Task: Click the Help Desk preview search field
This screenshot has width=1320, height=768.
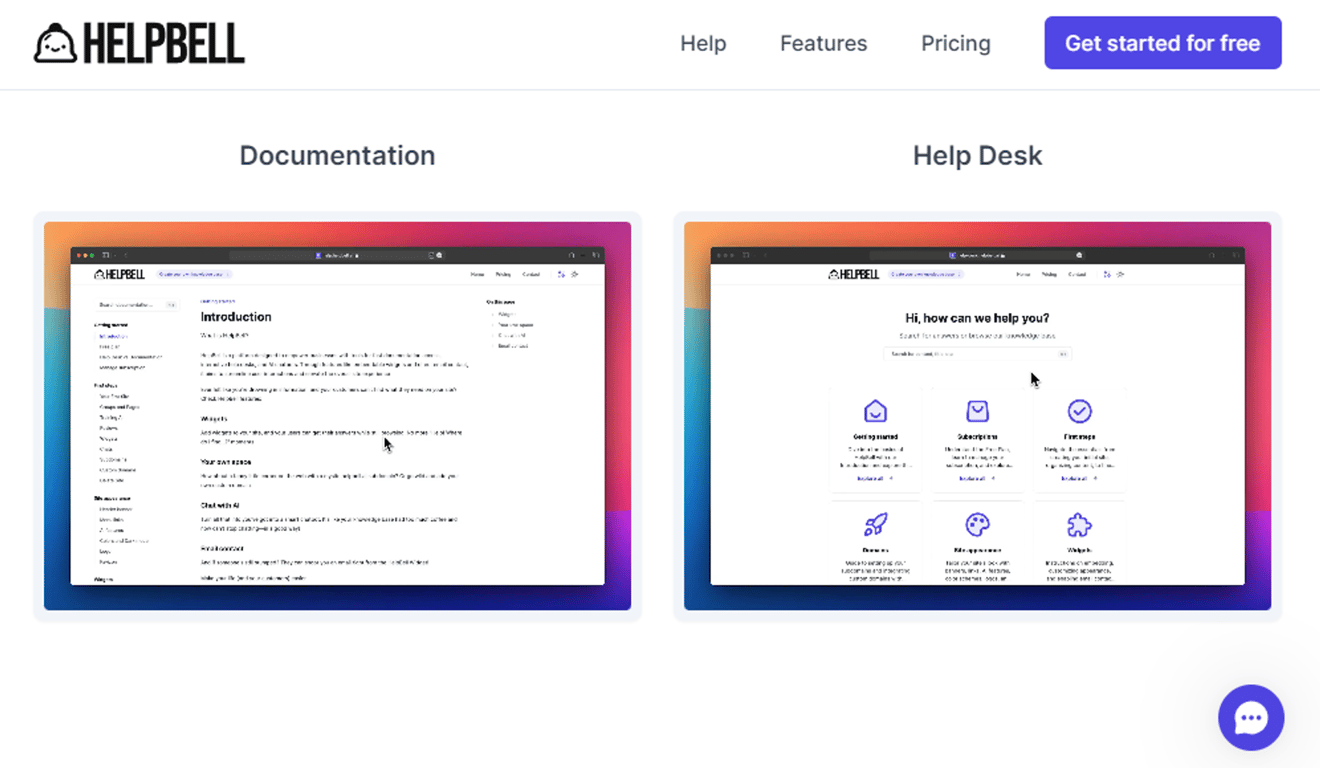Action: click(977, 354)
